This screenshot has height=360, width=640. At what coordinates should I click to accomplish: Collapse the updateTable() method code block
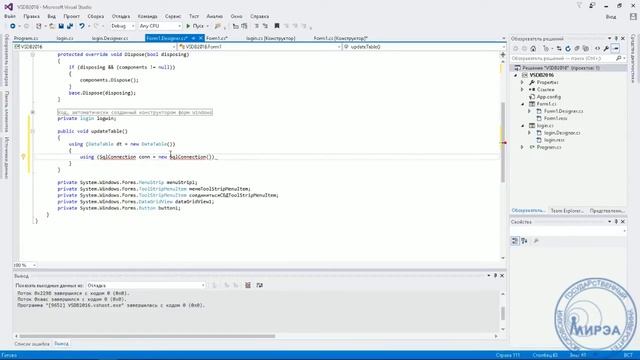point(33,131)
